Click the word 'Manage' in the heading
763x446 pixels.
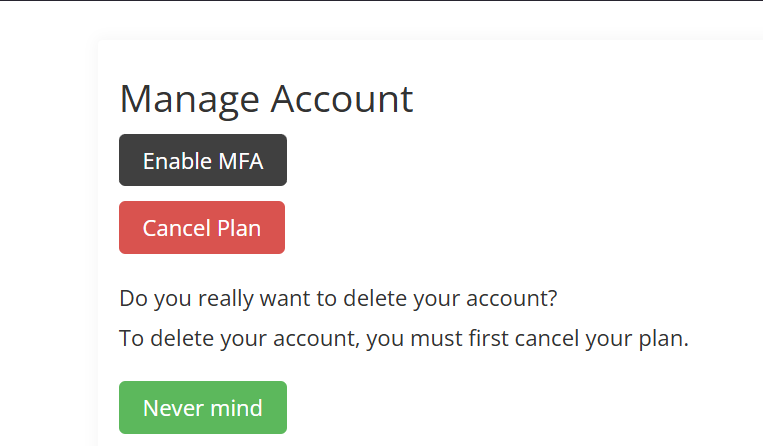tap(187, 99)
